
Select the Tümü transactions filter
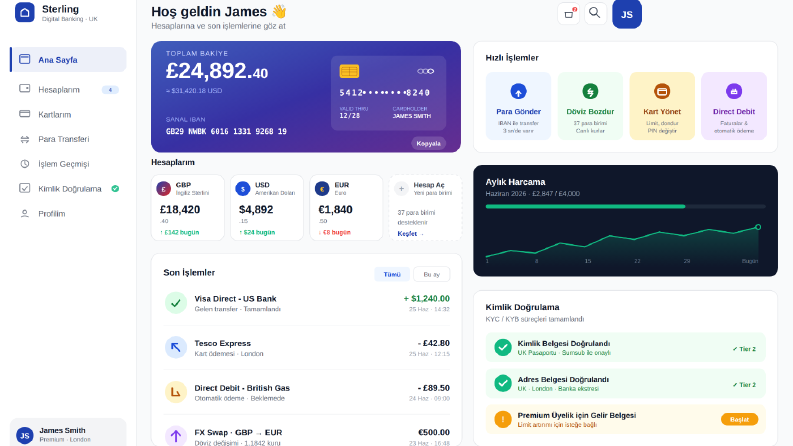[392, 274]
